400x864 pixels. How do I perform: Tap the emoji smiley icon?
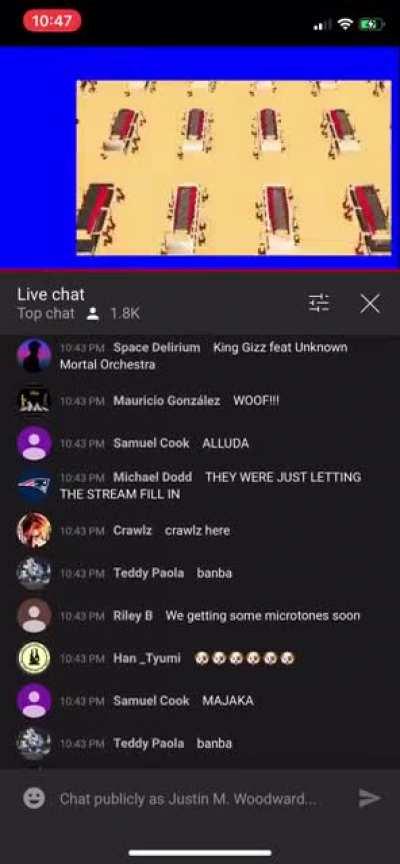click(x=34, y=798)
